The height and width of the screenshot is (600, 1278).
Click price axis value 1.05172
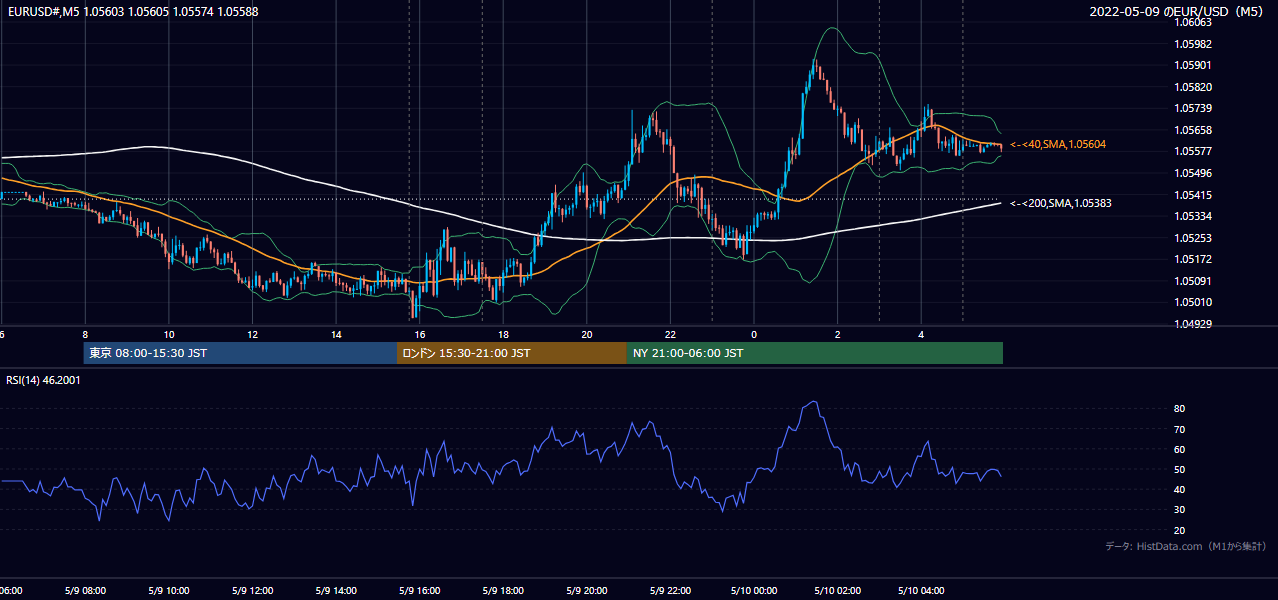click(x=1193, y=259)
